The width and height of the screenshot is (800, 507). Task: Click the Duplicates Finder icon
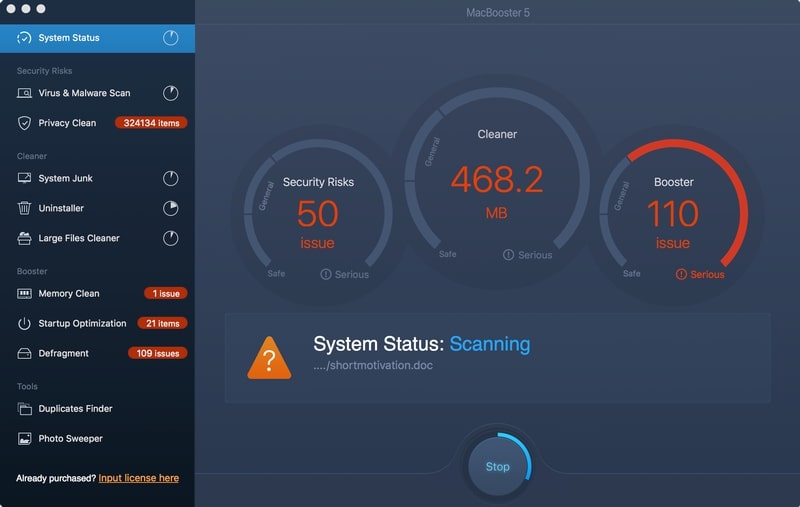click(x=24, y=409)
